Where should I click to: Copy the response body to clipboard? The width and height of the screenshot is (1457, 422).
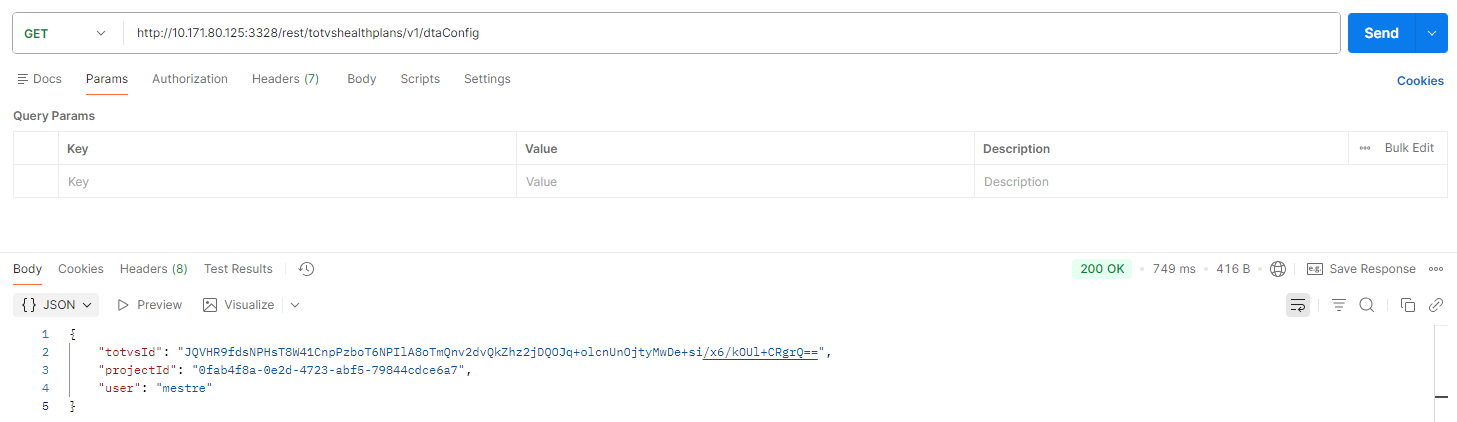click(x=1408, y=305)
